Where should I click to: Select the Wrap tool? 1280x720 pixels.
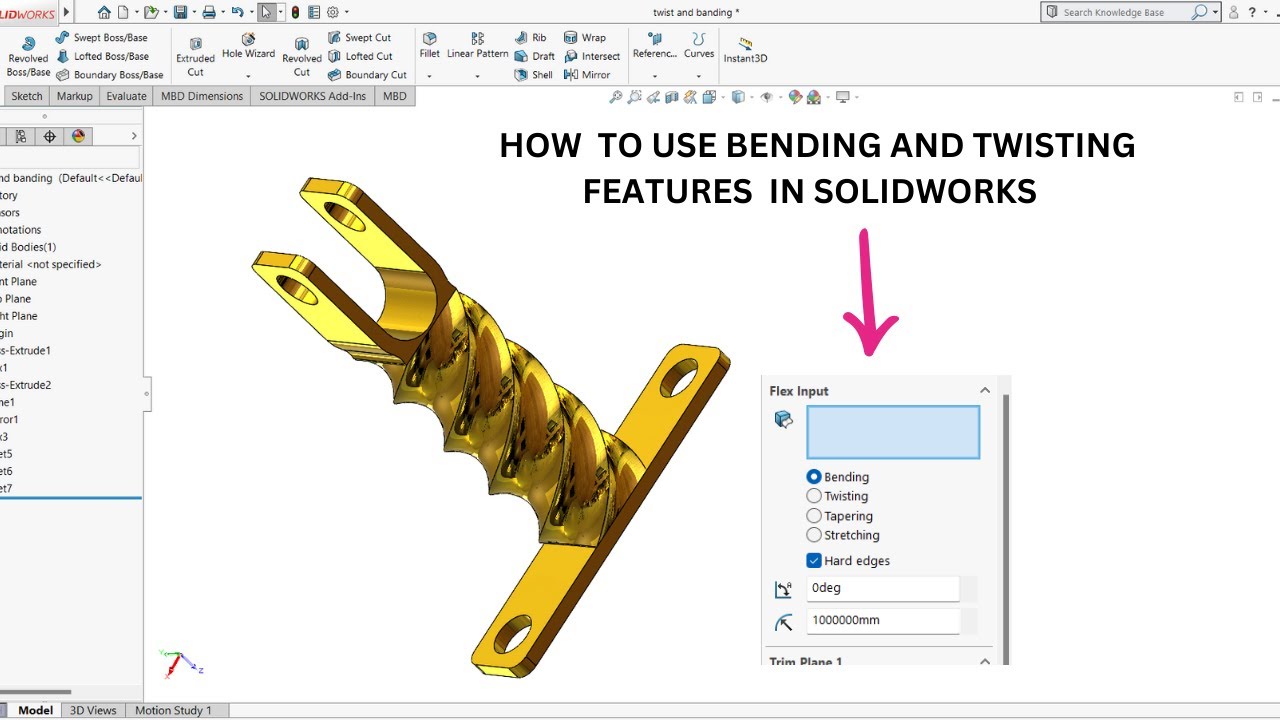[x=585, y=38]
